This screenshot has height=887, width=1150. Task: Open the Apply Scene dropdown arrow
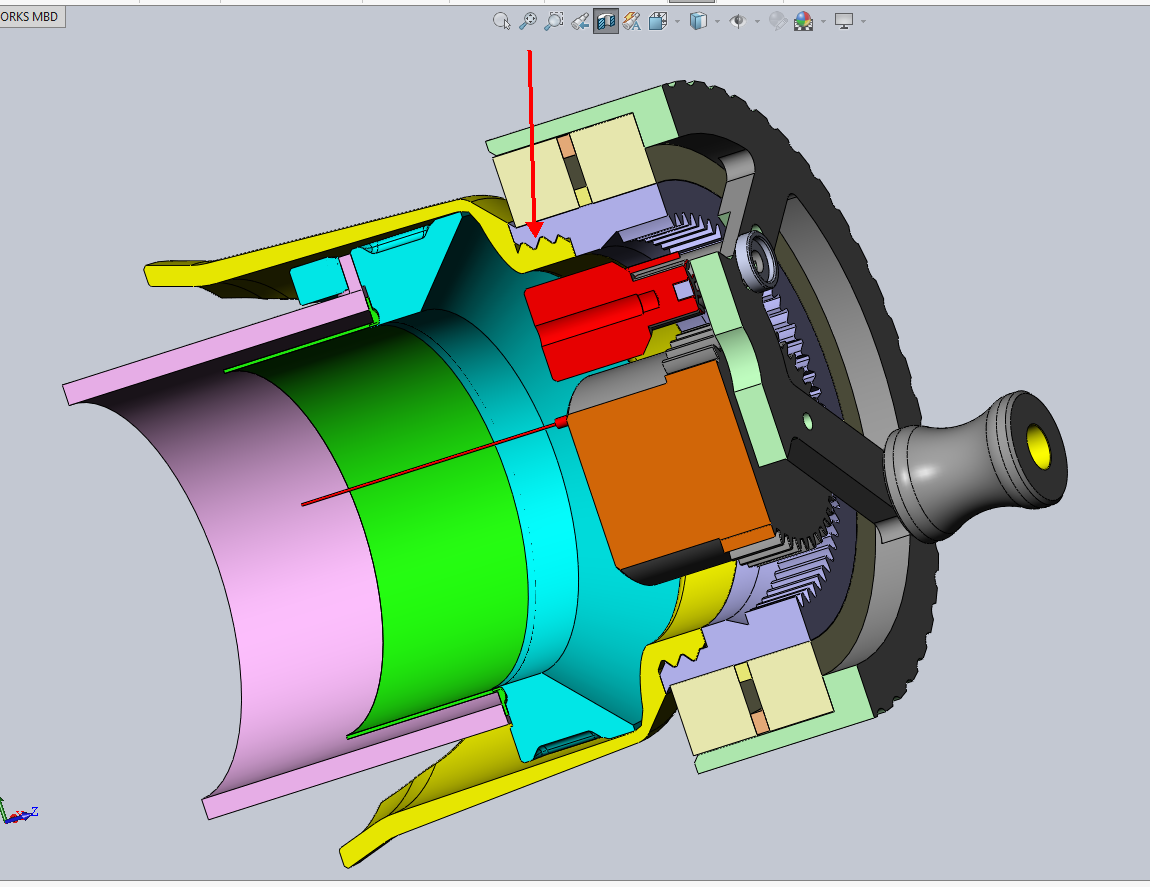[x=823, y=22]
